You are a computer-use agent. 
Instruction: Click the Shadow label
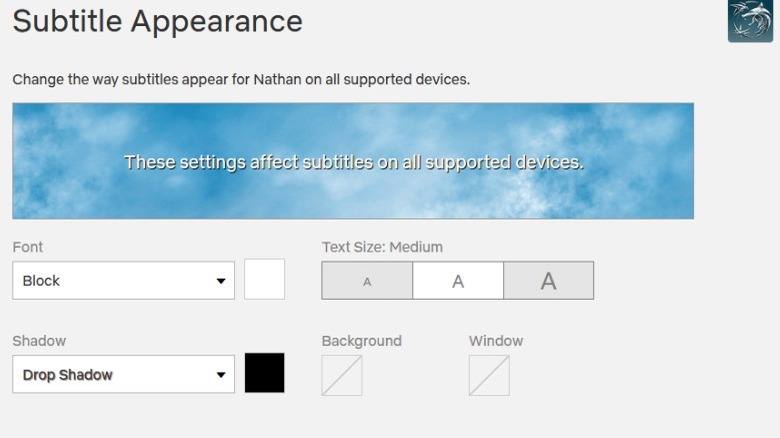coord(39,341)
